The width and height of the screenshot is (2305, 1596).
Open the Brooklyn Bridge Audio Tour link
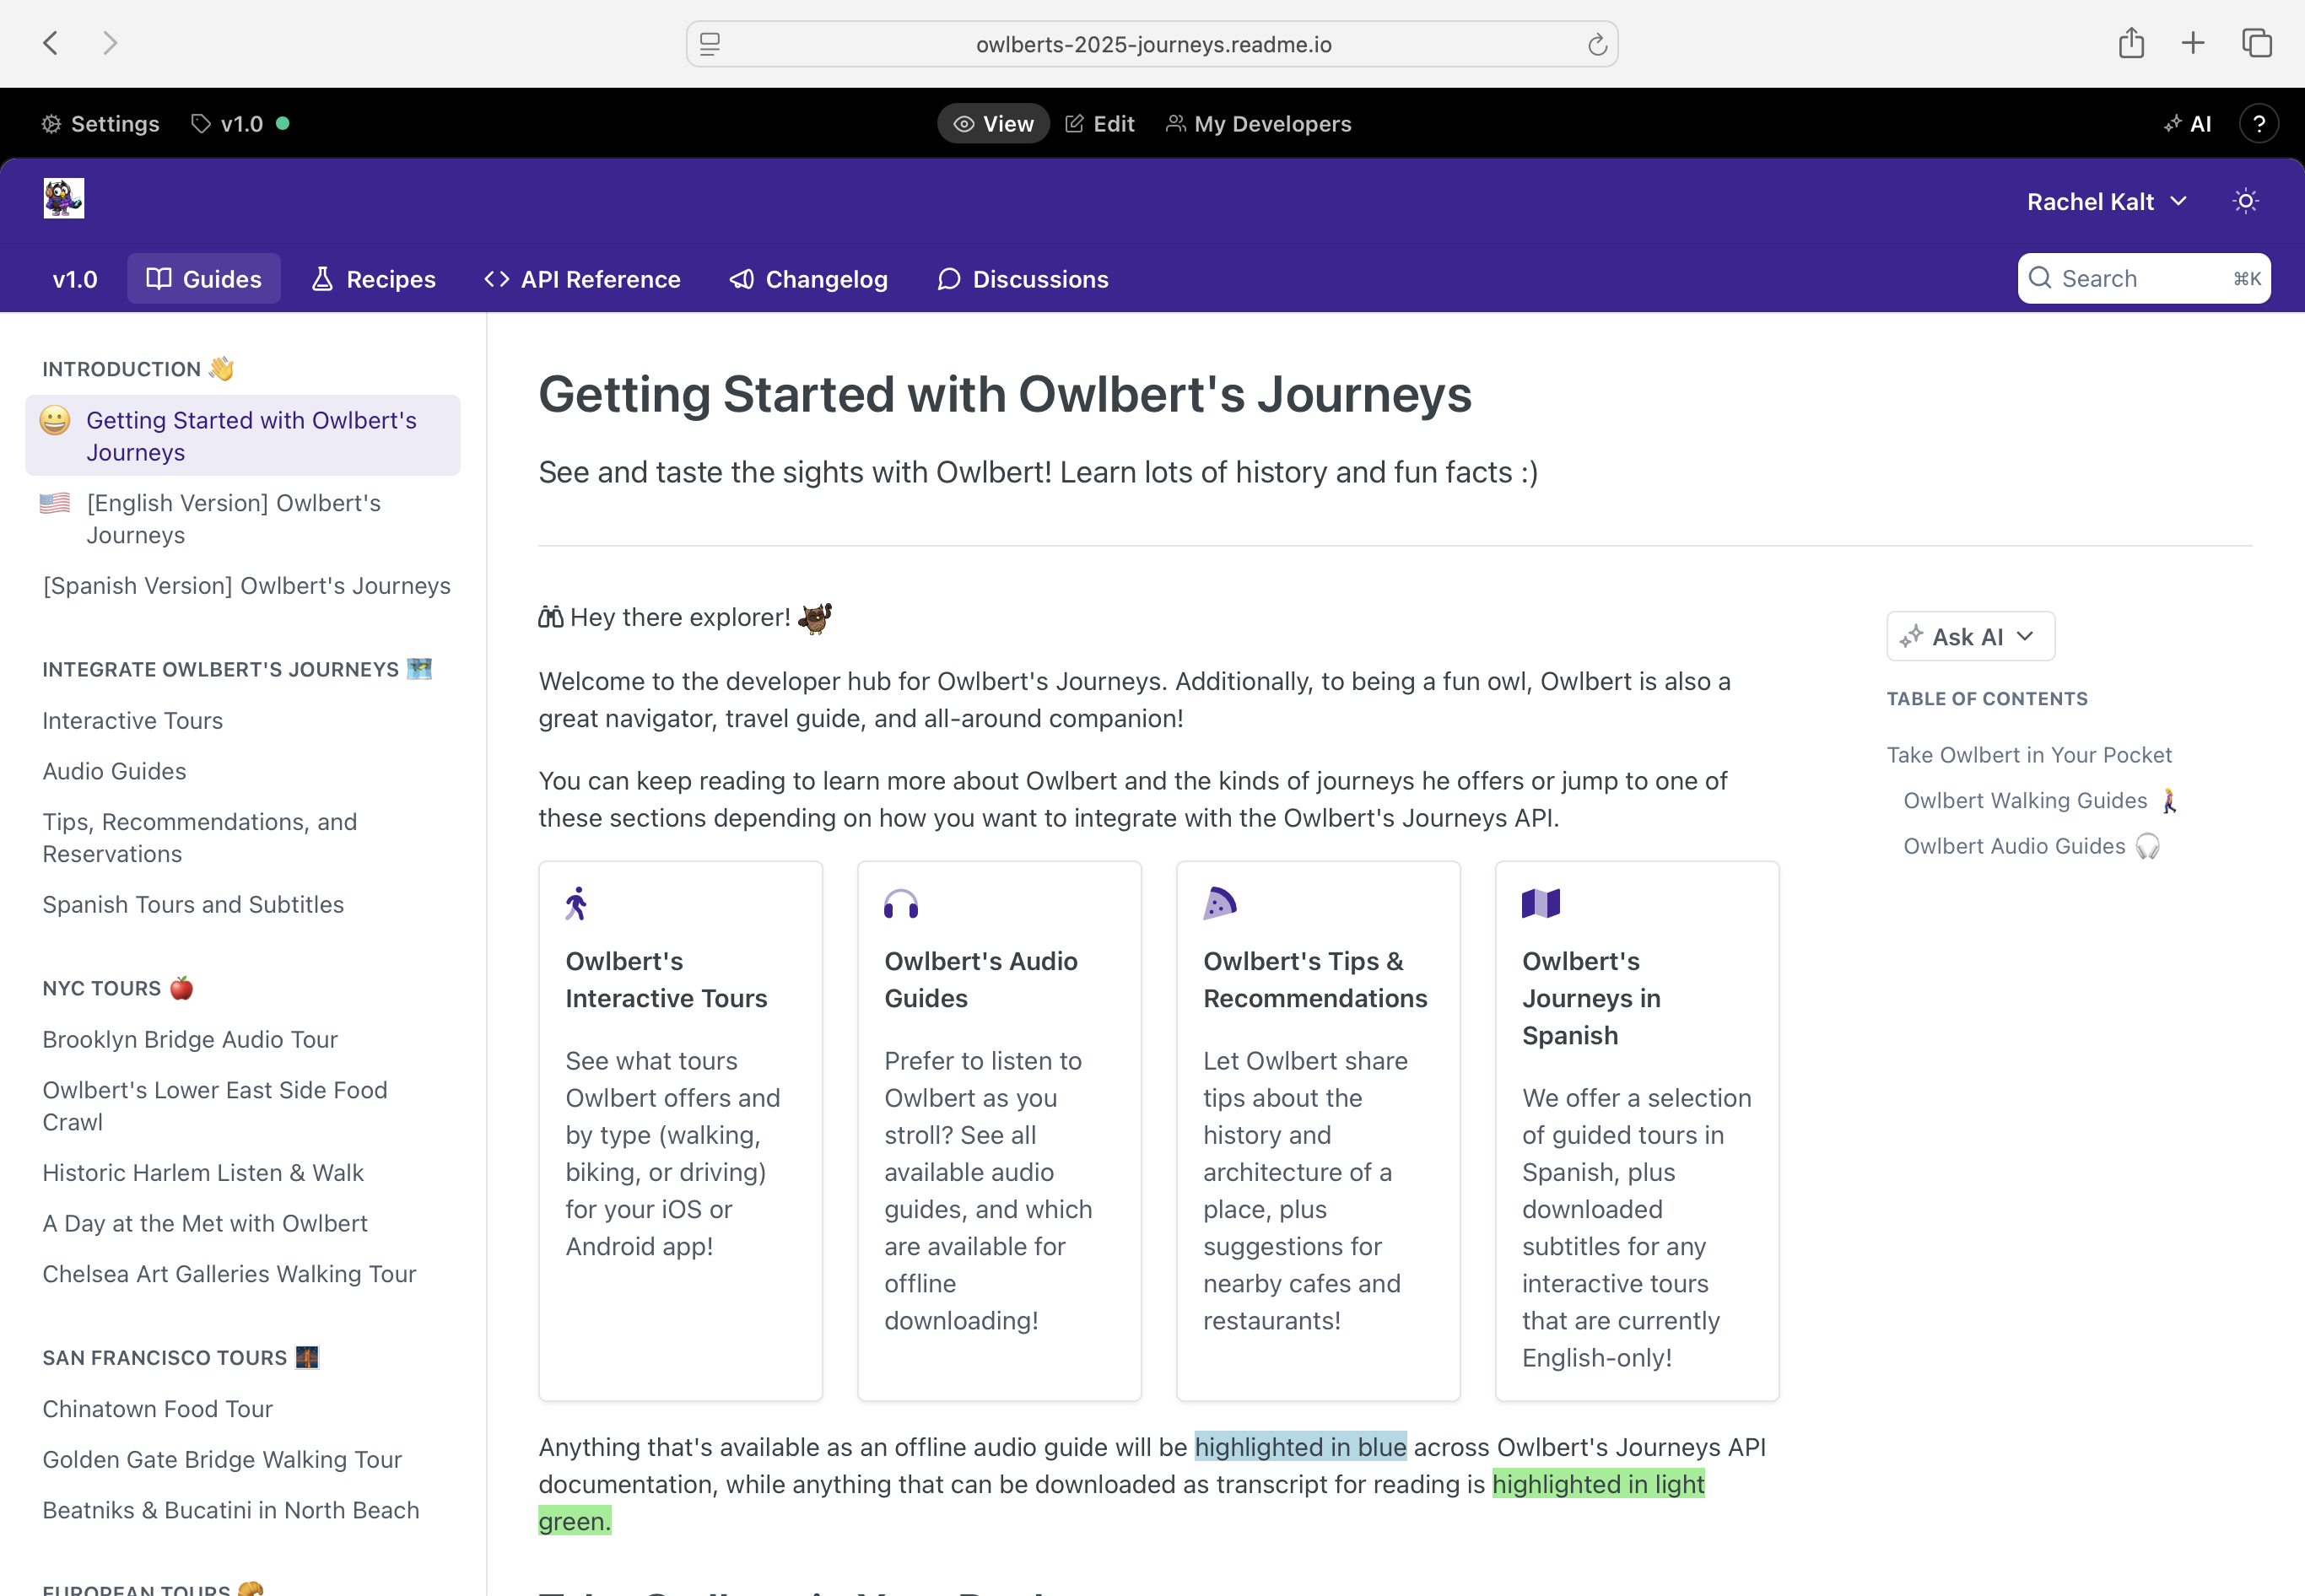point(190,1040)
